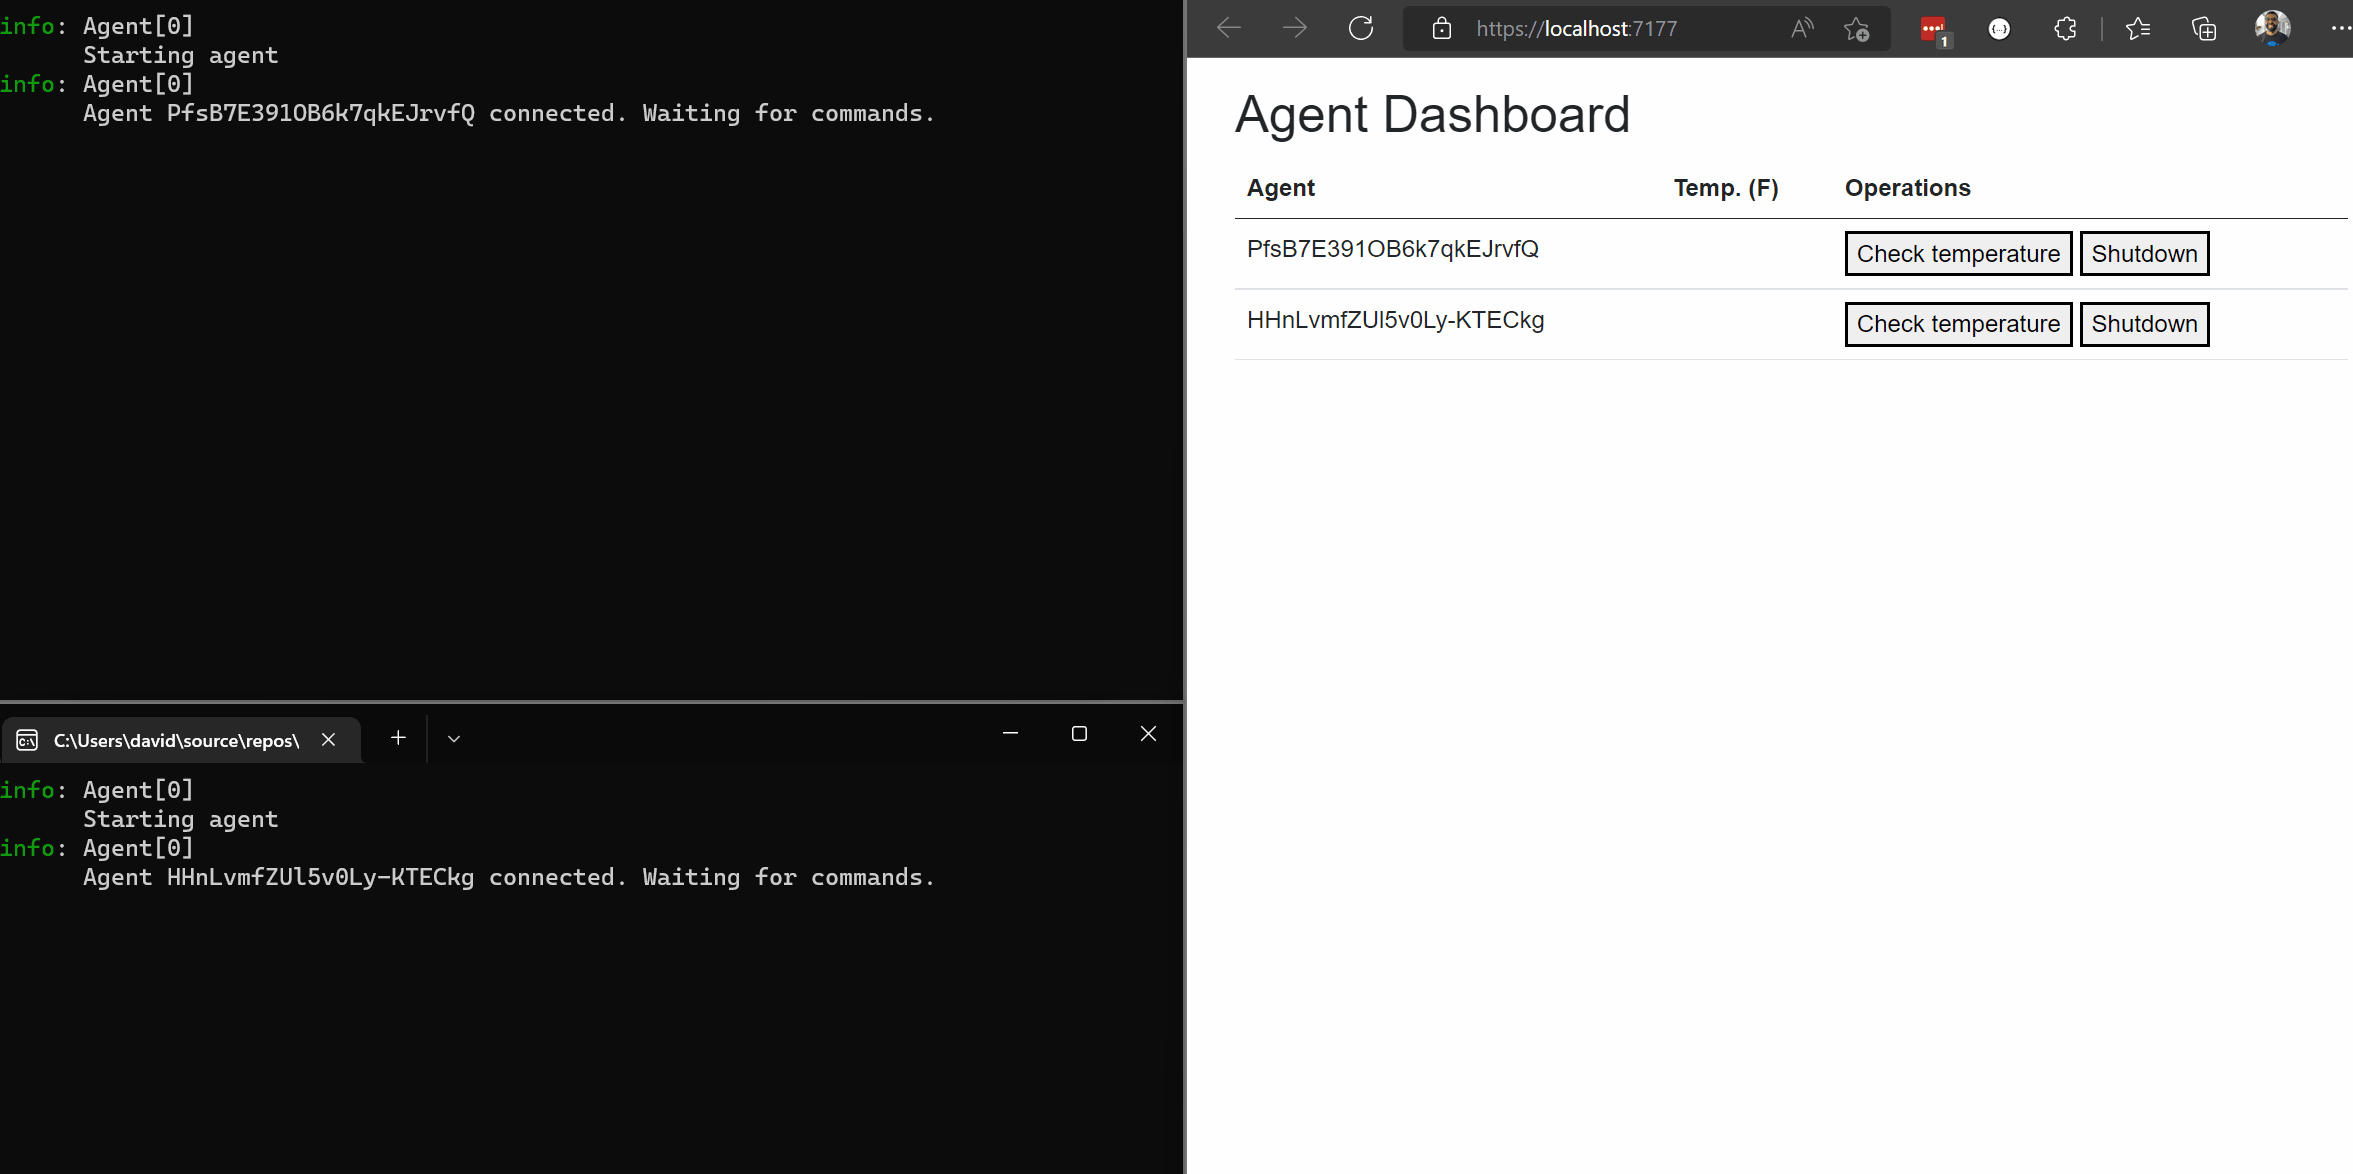The width and height of the screenshot is (2353, 1174).
Task: Shutdown agent PfsB7E391OB6k7qkEJrvfQ
Action: 2144,254
